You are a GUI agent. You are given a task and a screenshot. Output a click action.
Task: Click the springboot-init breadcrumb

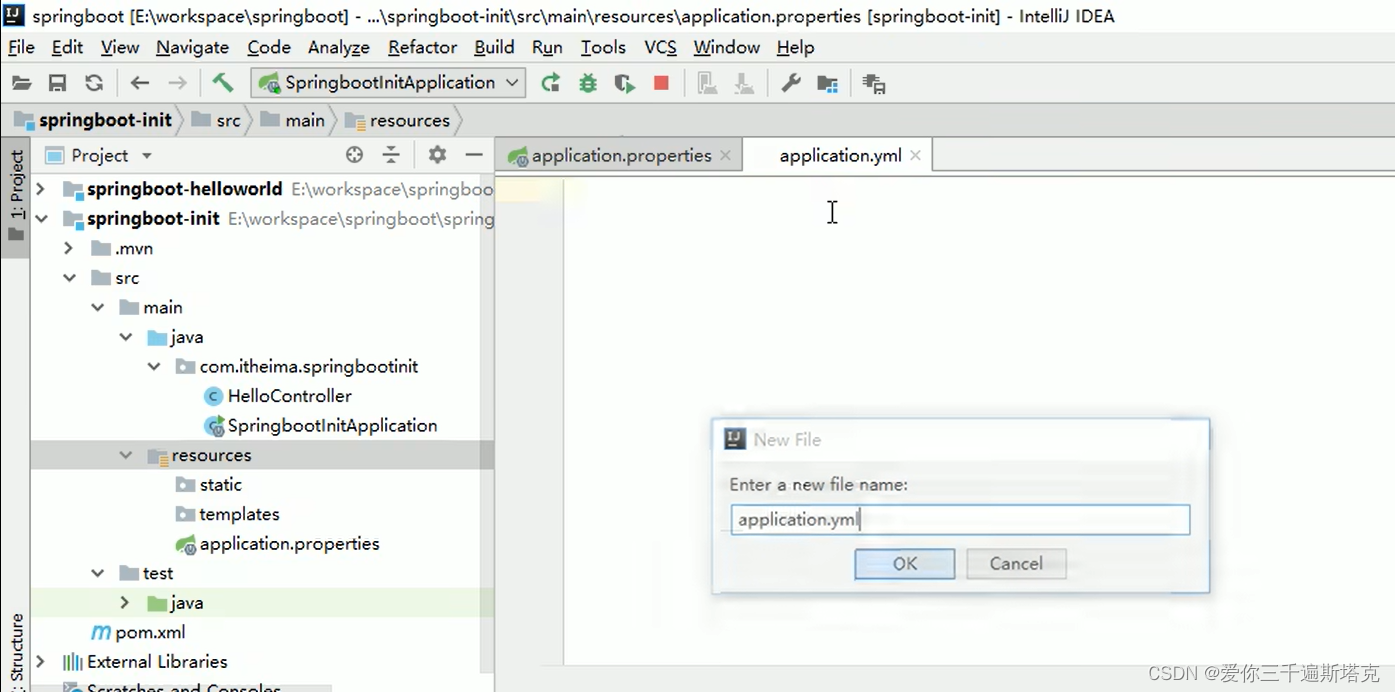pyautogui.click(x=93, y=120)
